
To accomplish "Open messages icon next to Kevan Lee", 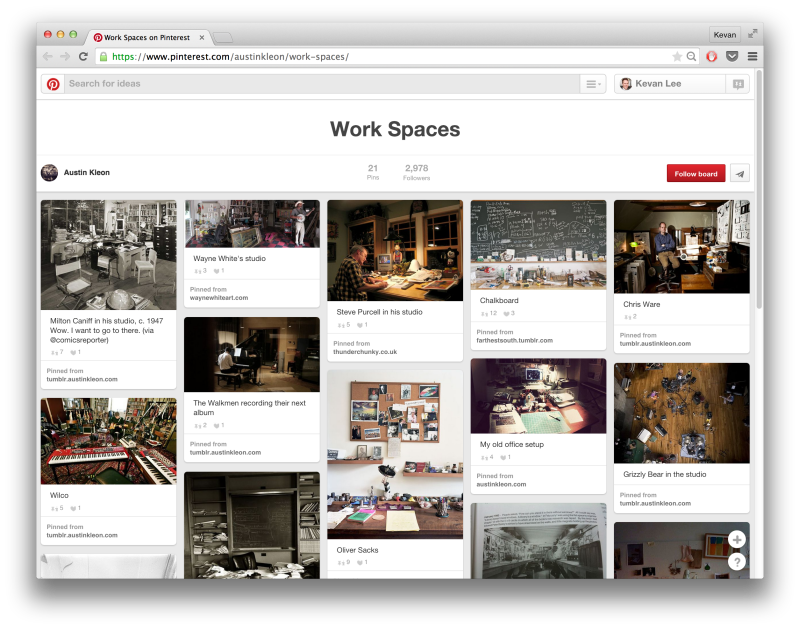I will tap(737, 84).
